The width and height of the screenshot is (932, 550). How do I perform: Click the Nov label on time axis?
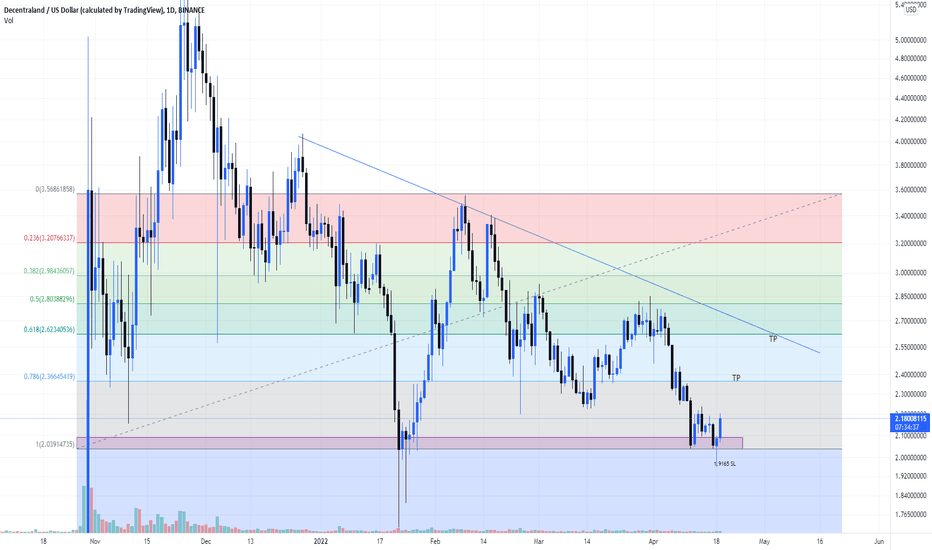95,542
